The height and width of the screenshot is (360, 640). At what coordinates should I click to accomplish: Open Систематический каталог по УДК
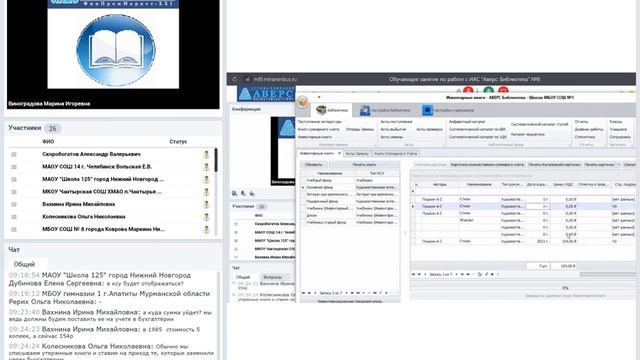pyautogui.click(x=478, y=137)
